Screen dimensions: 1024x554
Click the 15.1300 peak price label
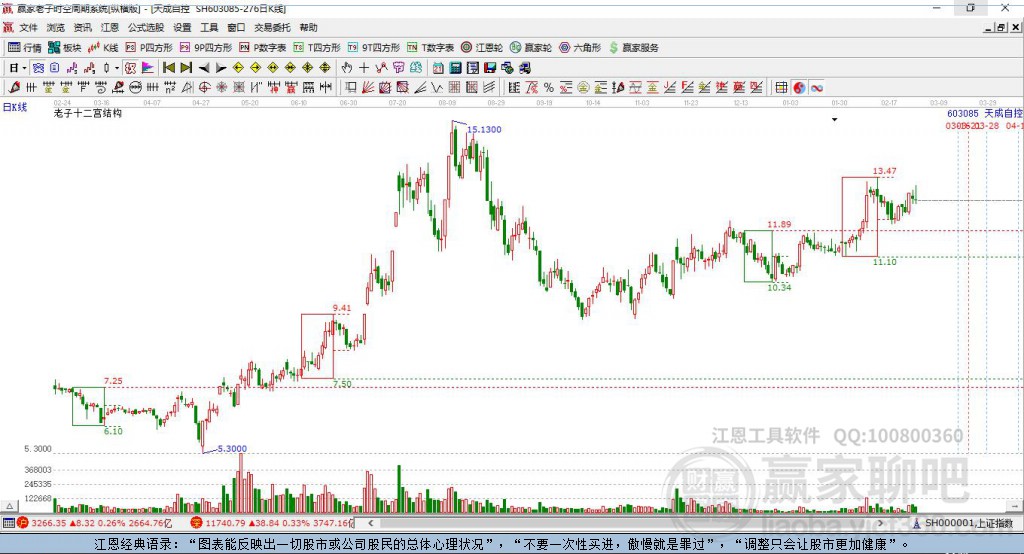point(484,129)
